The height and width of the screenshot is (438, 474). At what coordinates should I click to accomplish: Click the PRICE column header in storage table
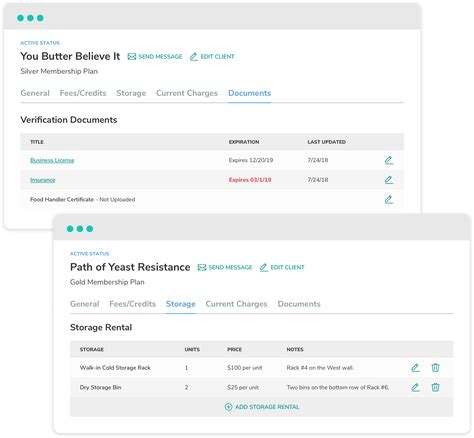coord(234,350)
